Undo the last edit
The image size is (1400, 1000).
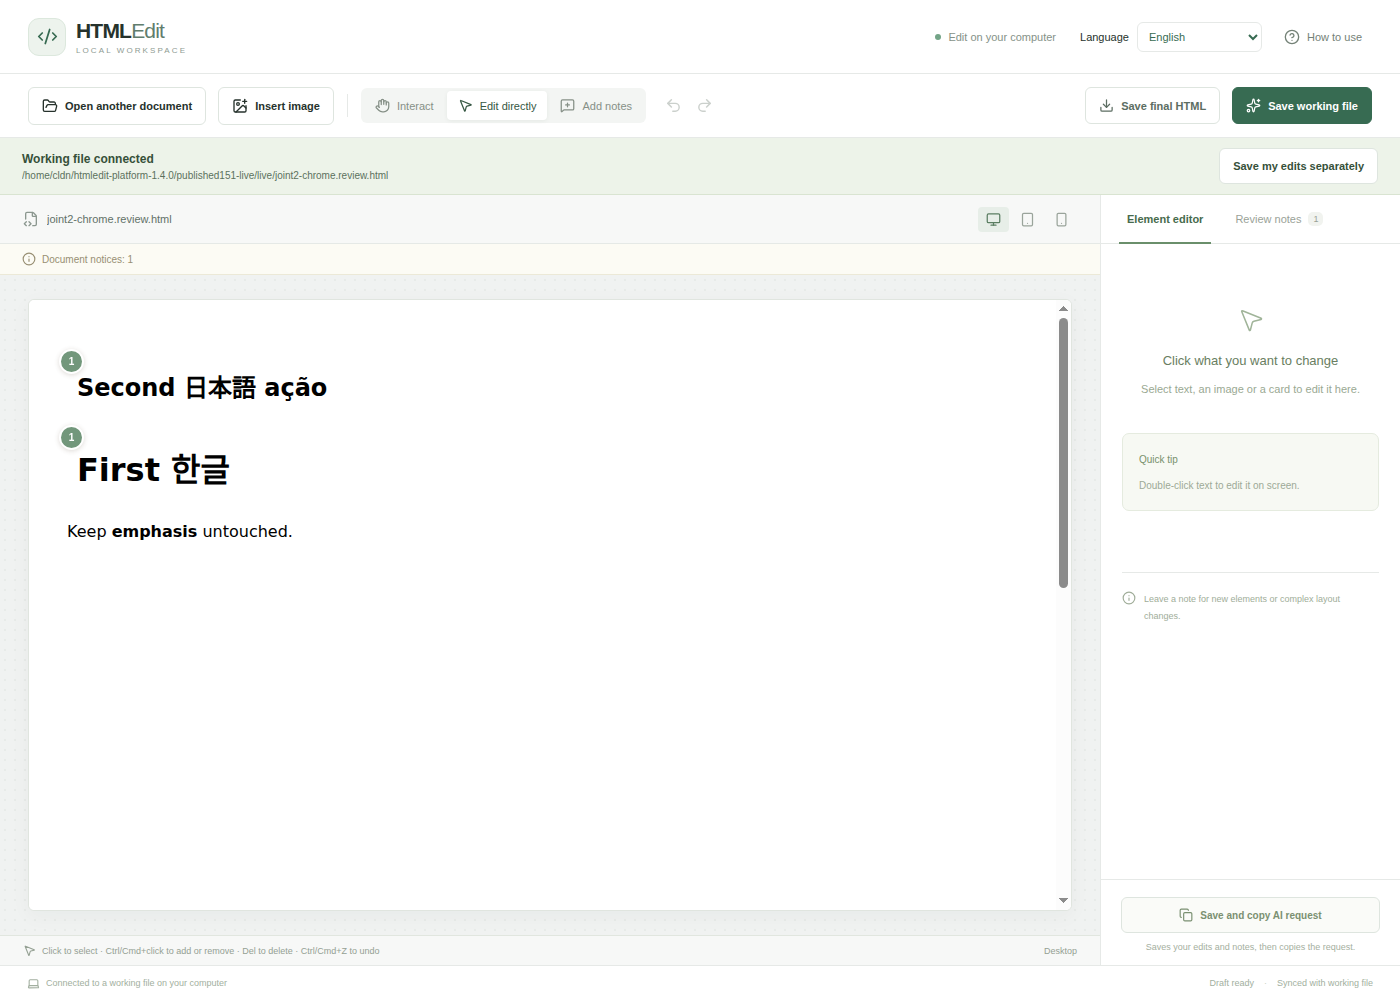674,106
